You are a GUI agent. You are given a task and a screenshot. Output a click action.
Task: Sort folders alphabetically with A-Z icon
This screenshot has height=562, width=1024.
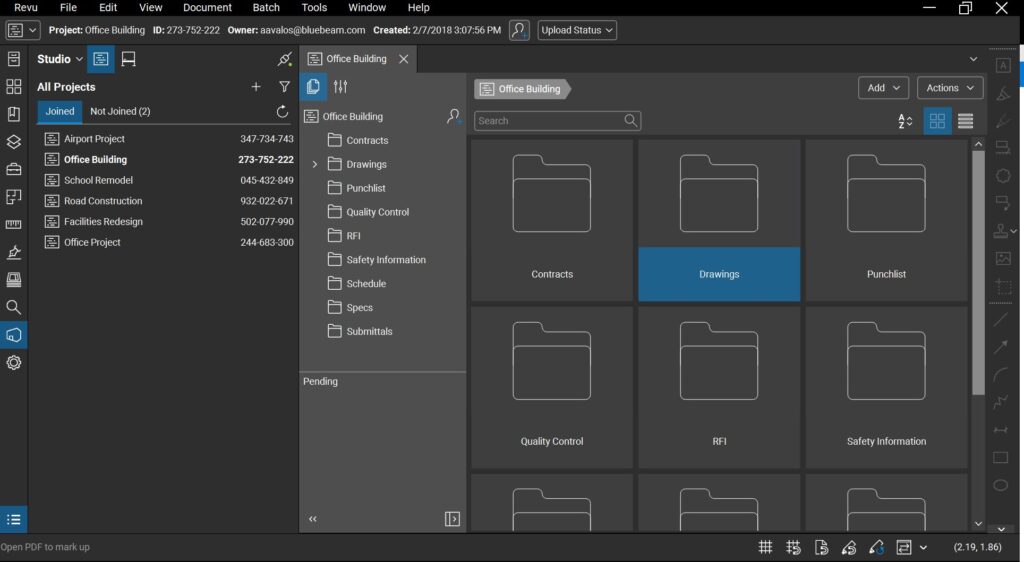click(x=905, y=121)
